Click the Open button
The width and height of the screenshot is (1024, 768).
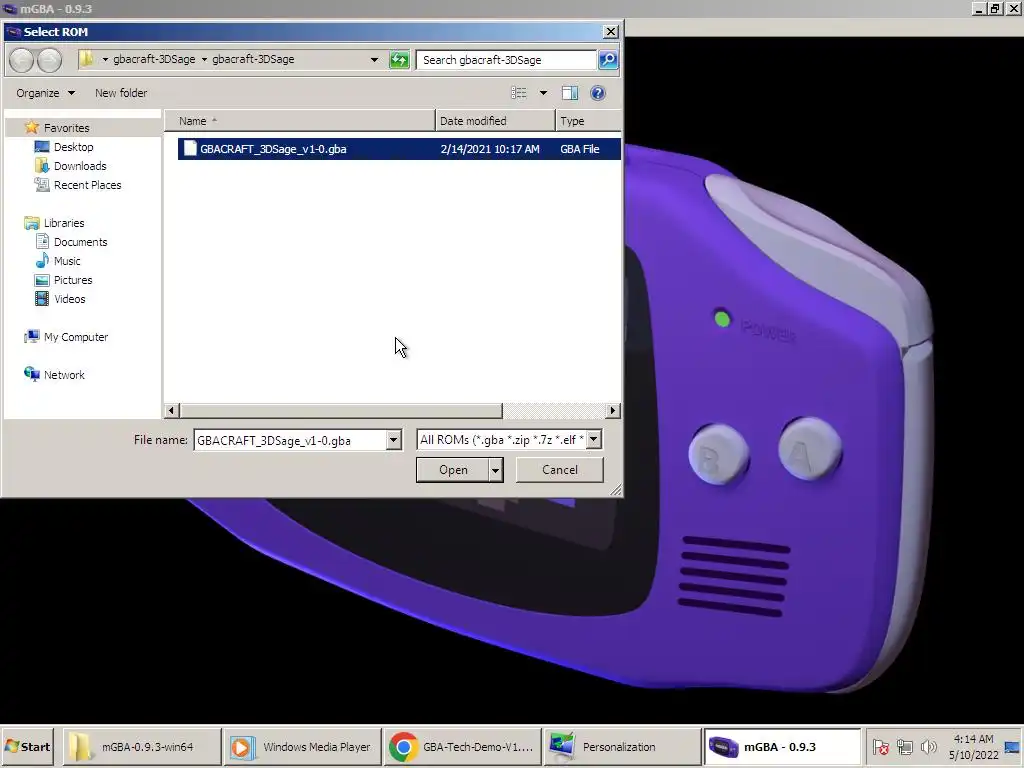[x=453, y=470]
